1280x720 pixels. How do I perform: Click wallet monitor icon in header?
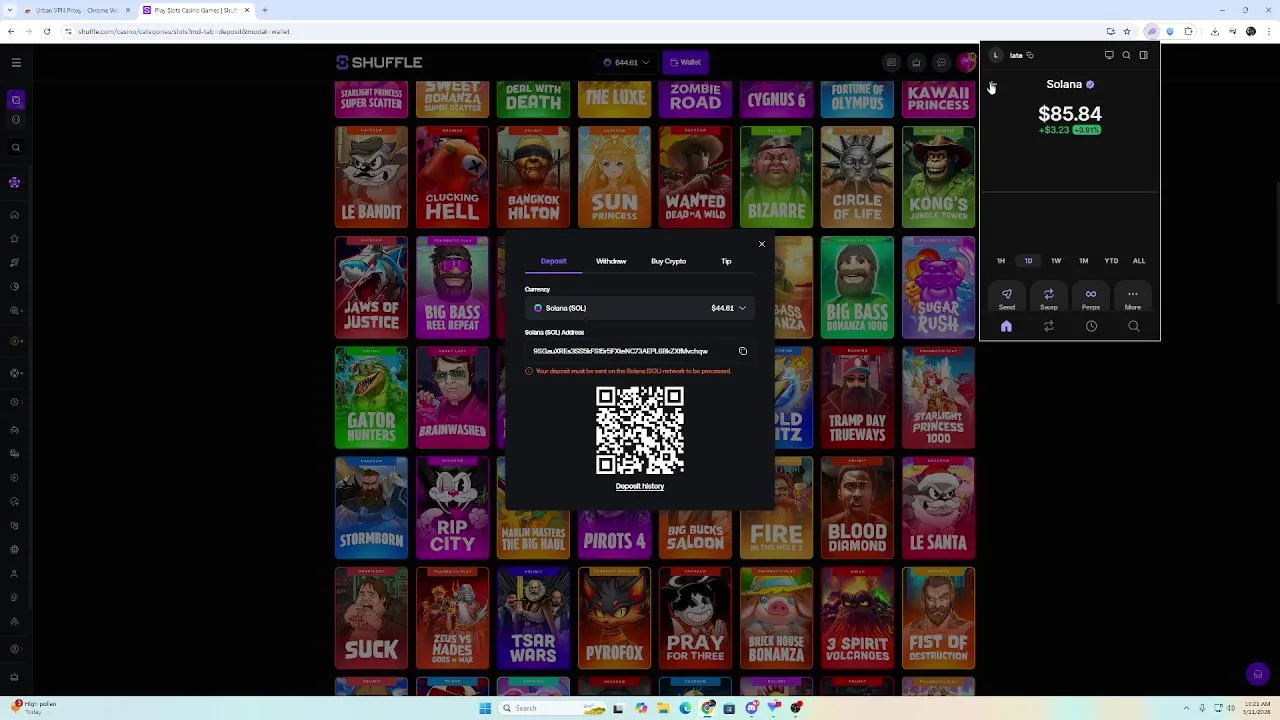click(x=1109, y=55)
